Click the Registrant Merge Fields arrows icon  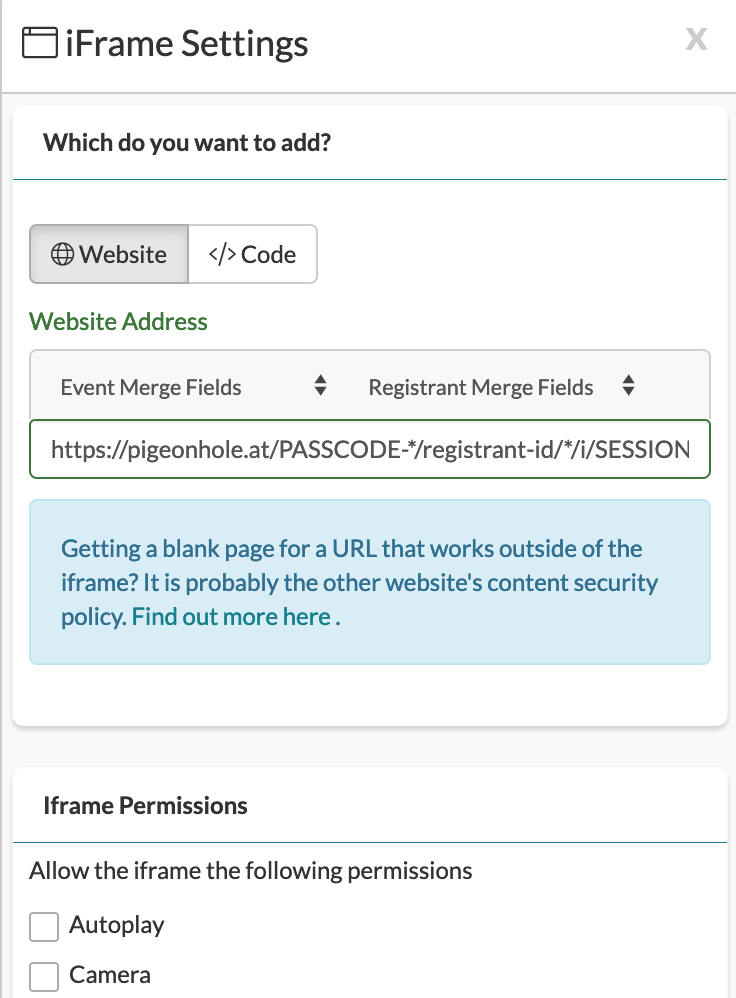628,386
